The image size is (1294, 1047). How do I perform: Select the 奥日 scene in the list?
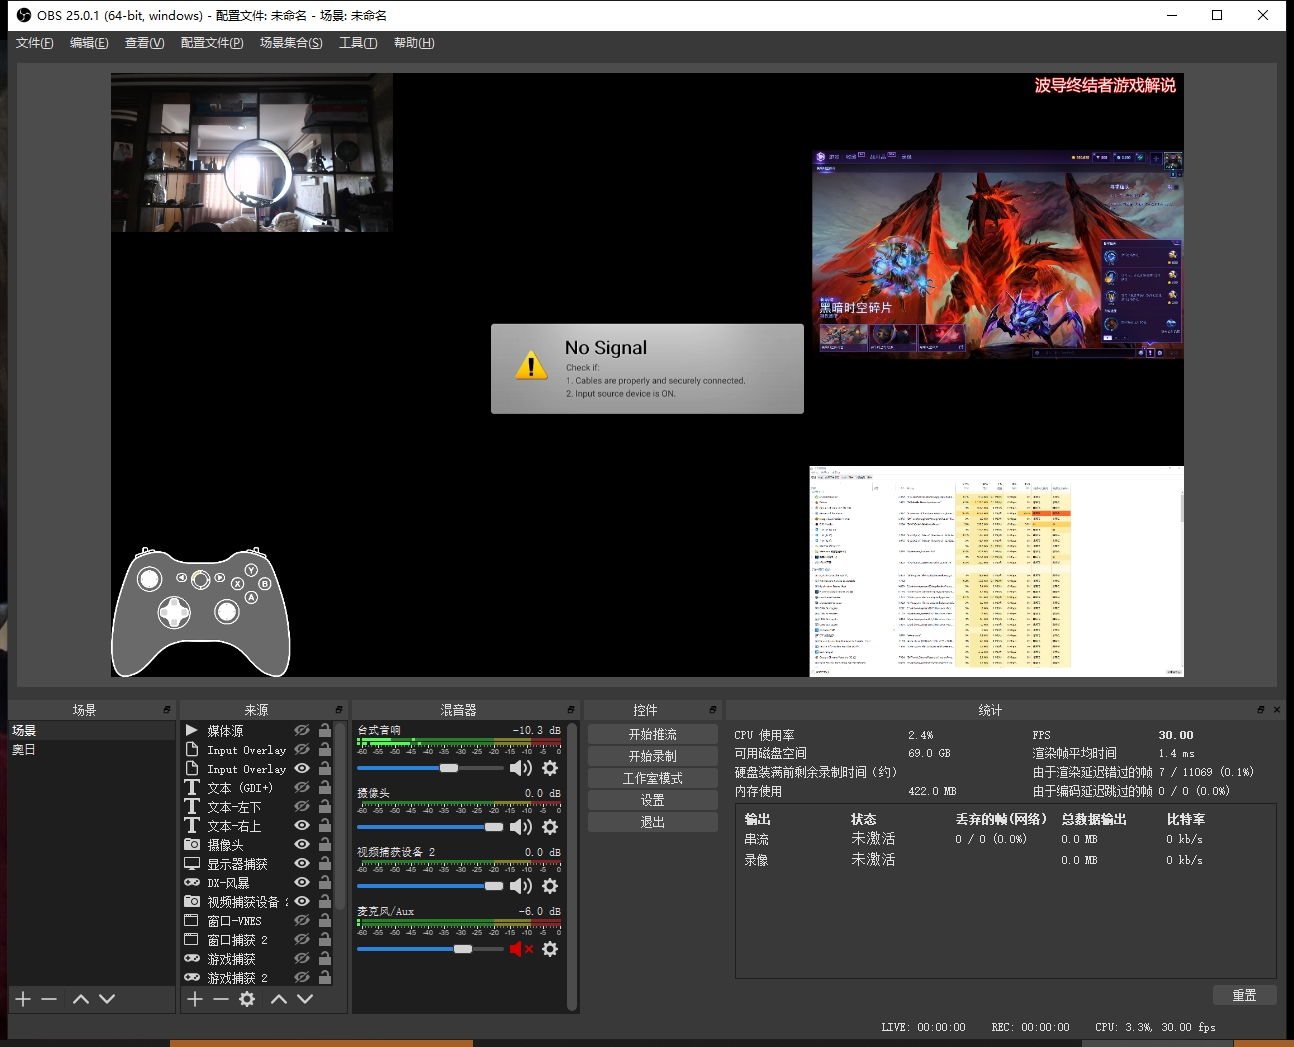click(24, 750)
